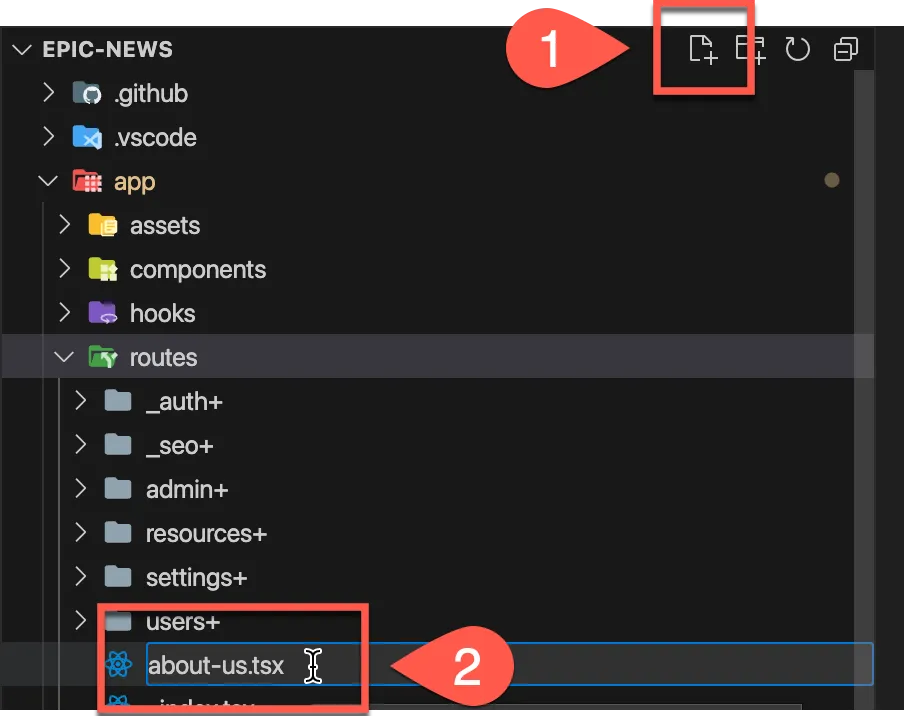Select the users+ folder label

click(183, 621)
